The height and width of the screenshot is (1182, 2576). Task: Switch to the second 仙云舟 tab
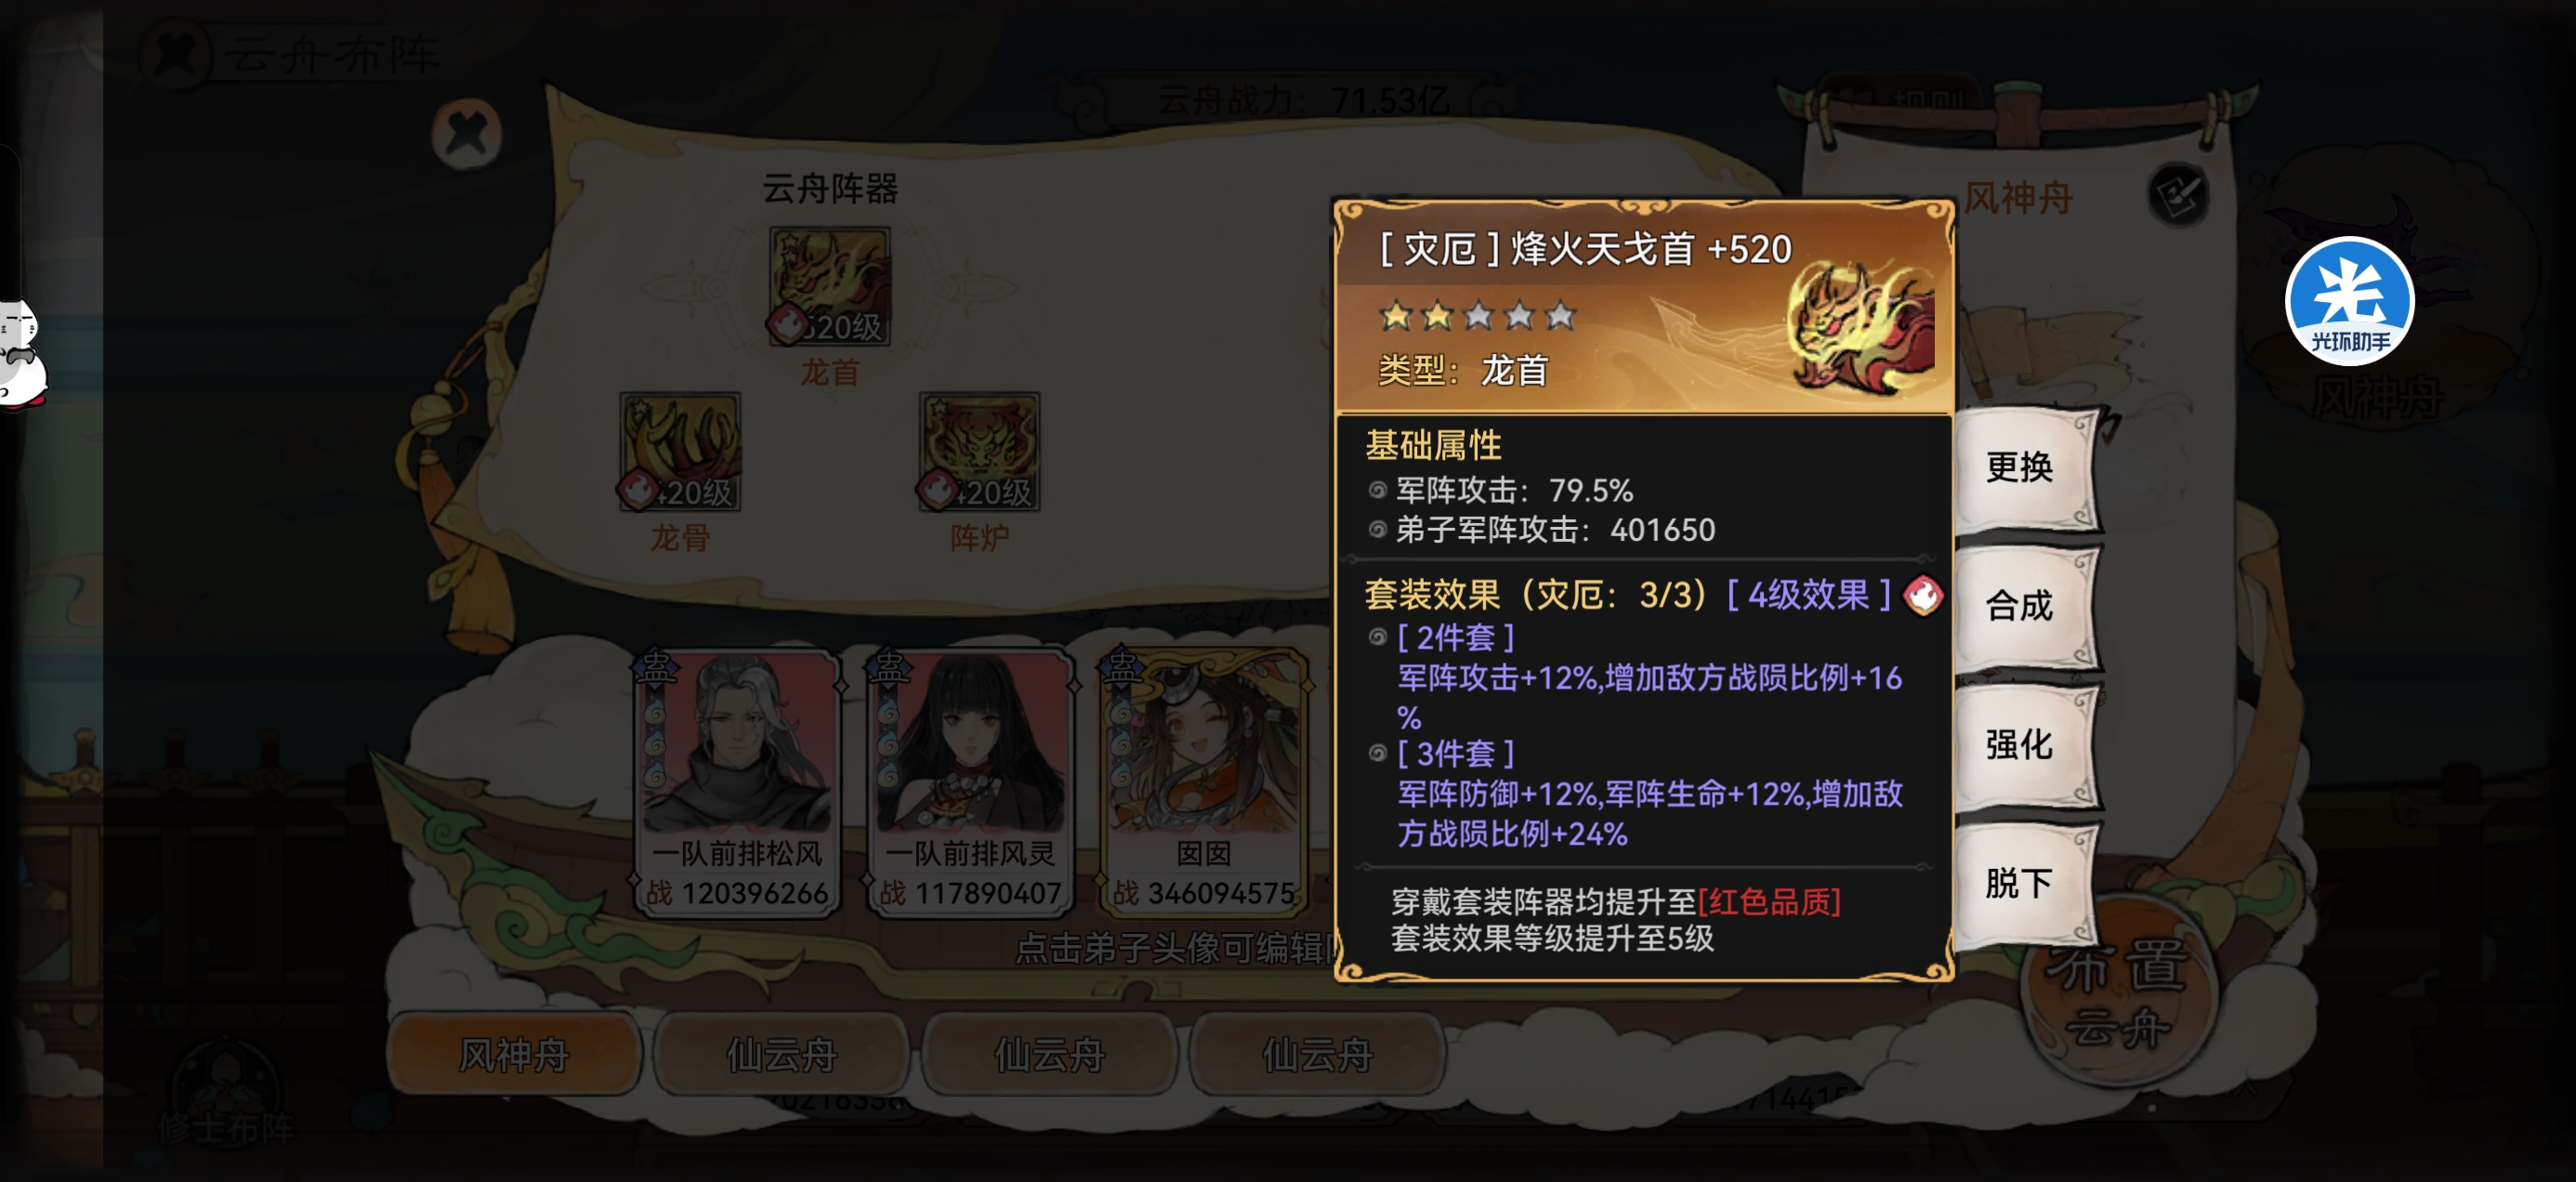pos(1049,1053)
